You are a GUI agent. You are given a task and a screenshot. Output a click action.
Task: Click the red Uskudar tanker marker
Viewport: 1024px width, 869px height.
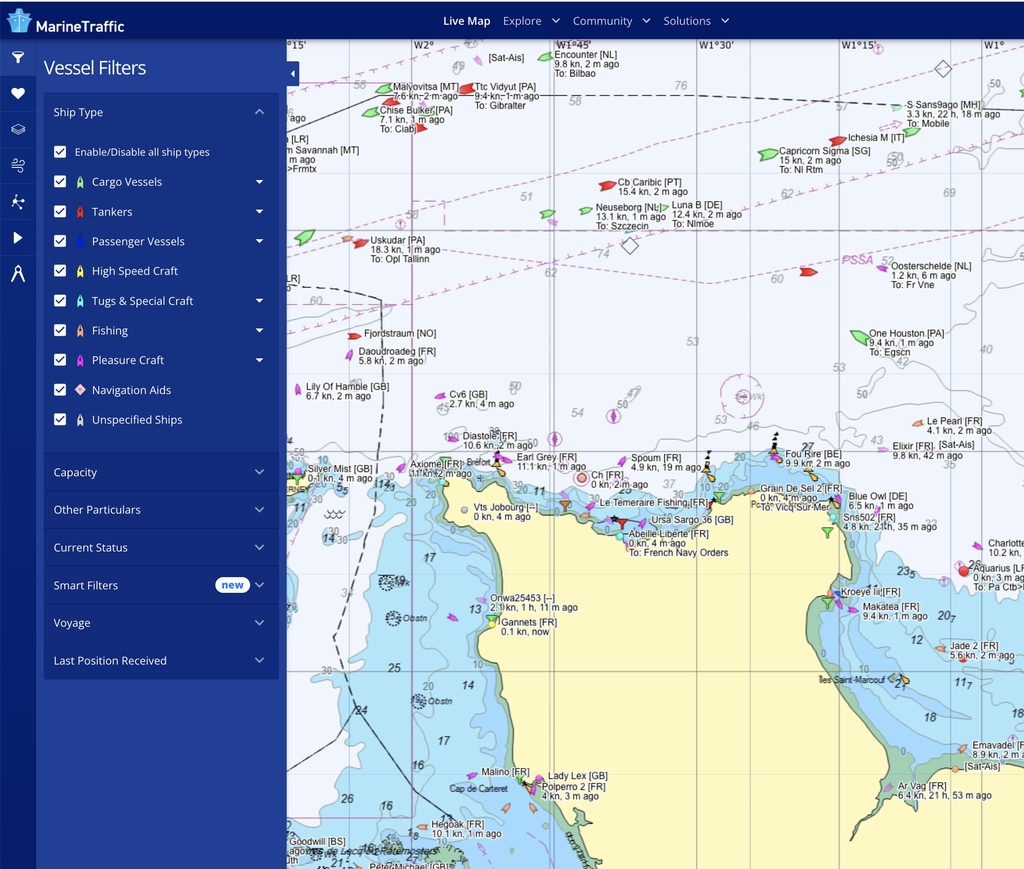click(360, 244)
